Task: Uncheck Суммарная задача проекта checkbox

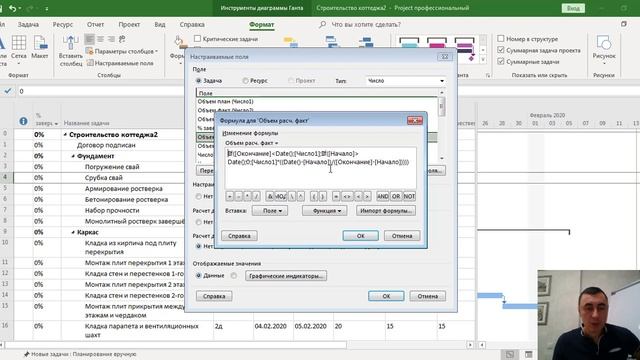Action: pyautogui.click(x=501, y=50)
